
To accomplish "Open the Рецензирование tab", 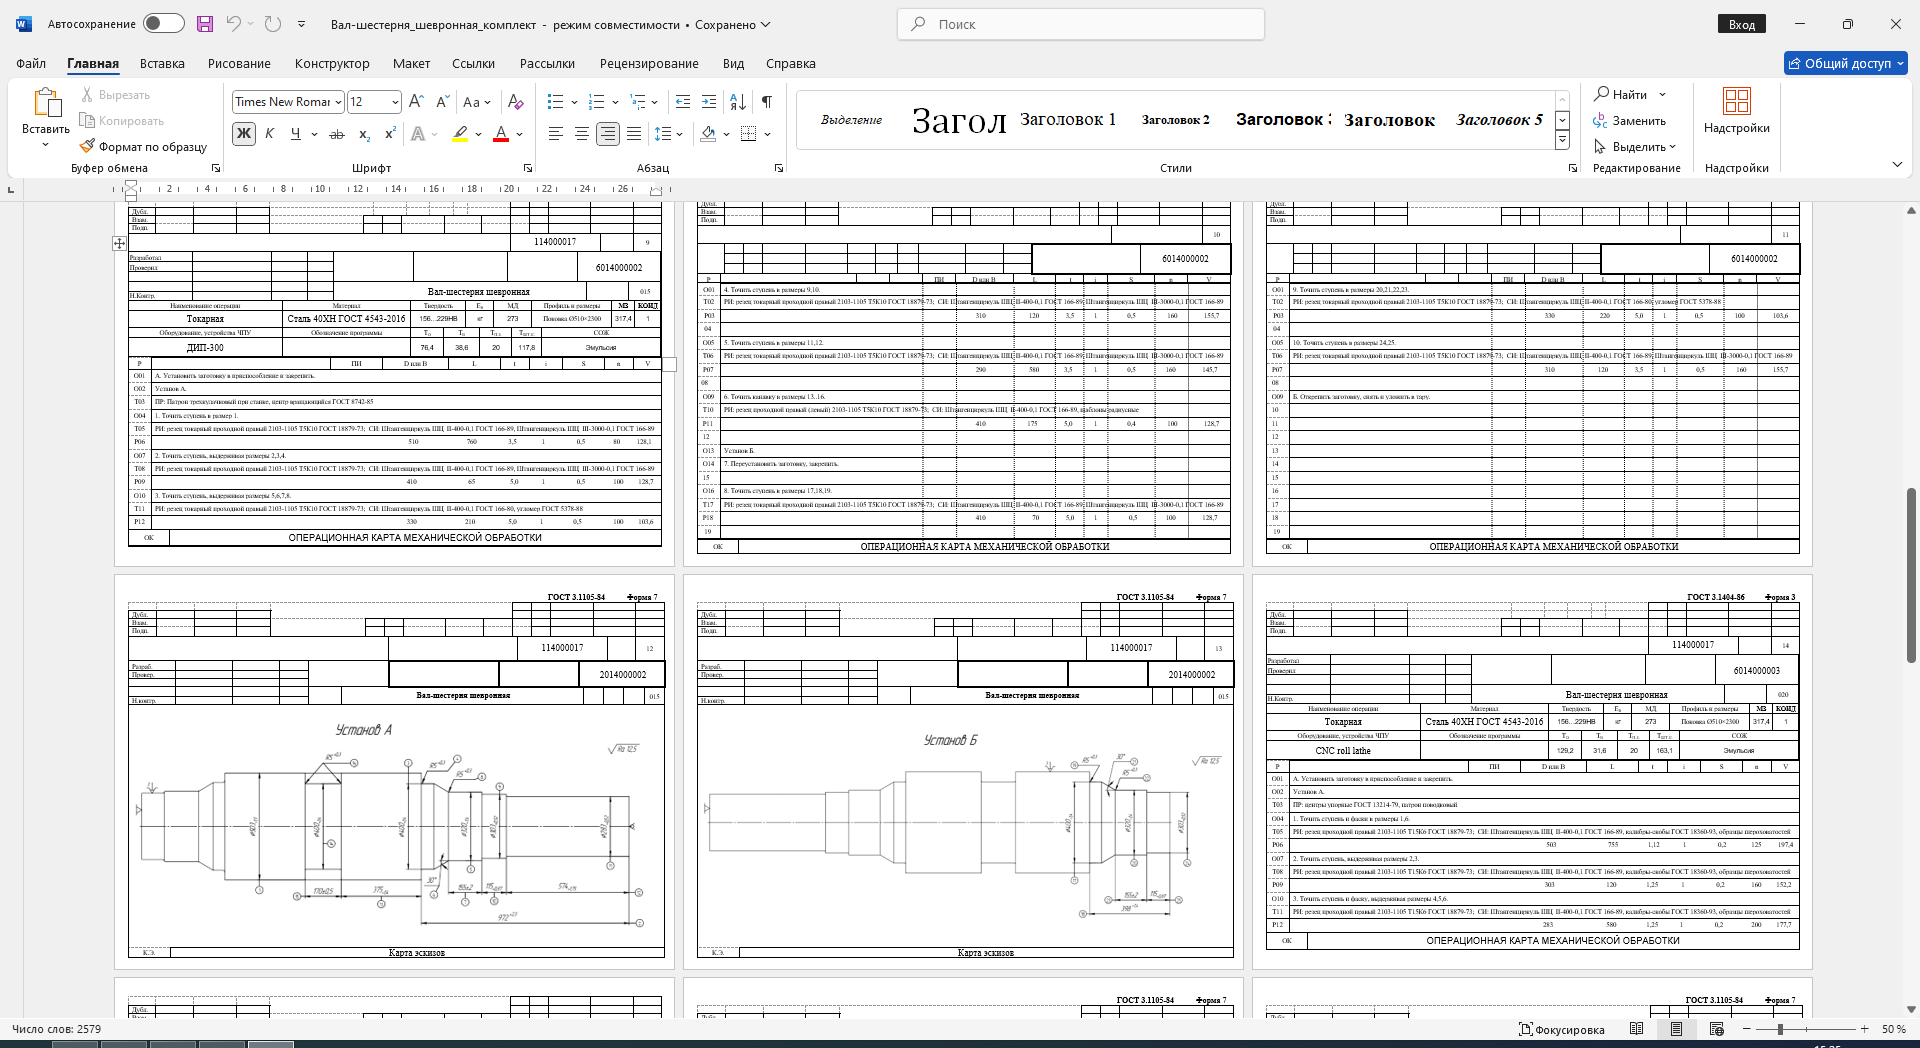I will click(649, 63).
